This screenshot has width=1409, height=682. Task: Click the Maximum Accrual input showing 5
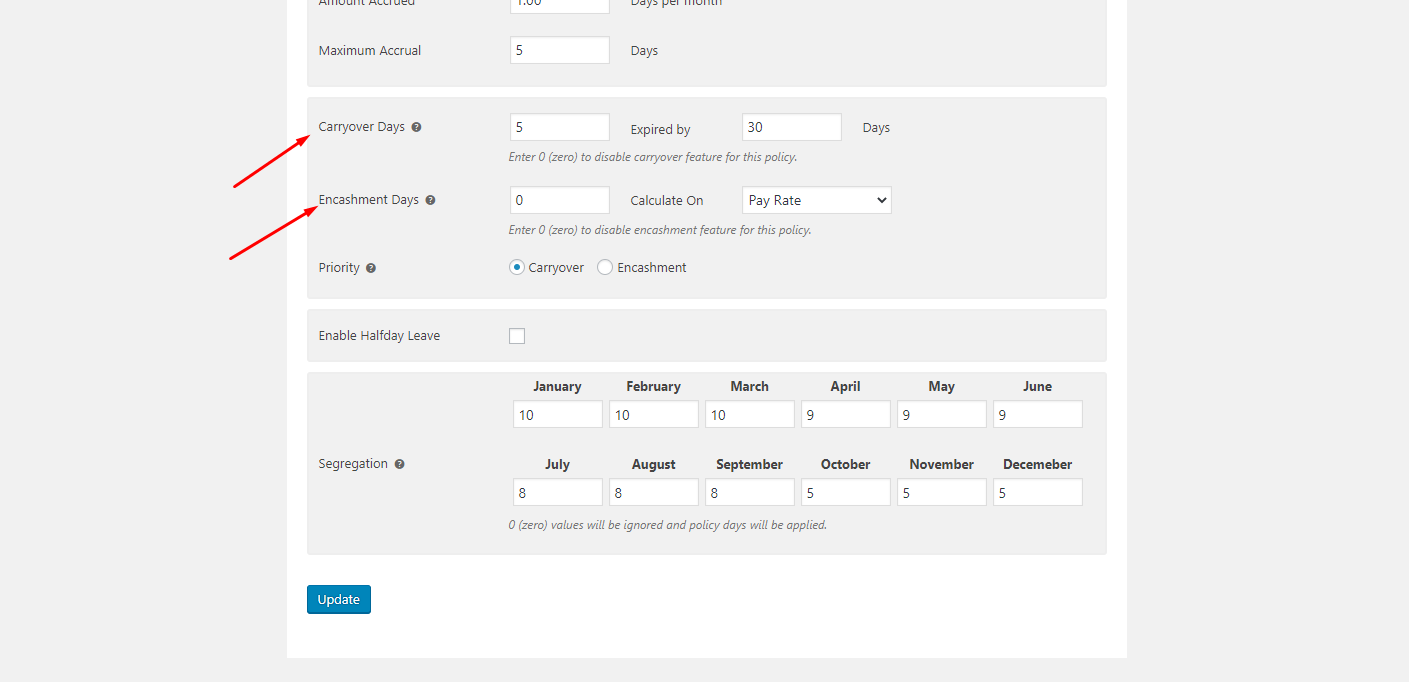pos(559,49)
